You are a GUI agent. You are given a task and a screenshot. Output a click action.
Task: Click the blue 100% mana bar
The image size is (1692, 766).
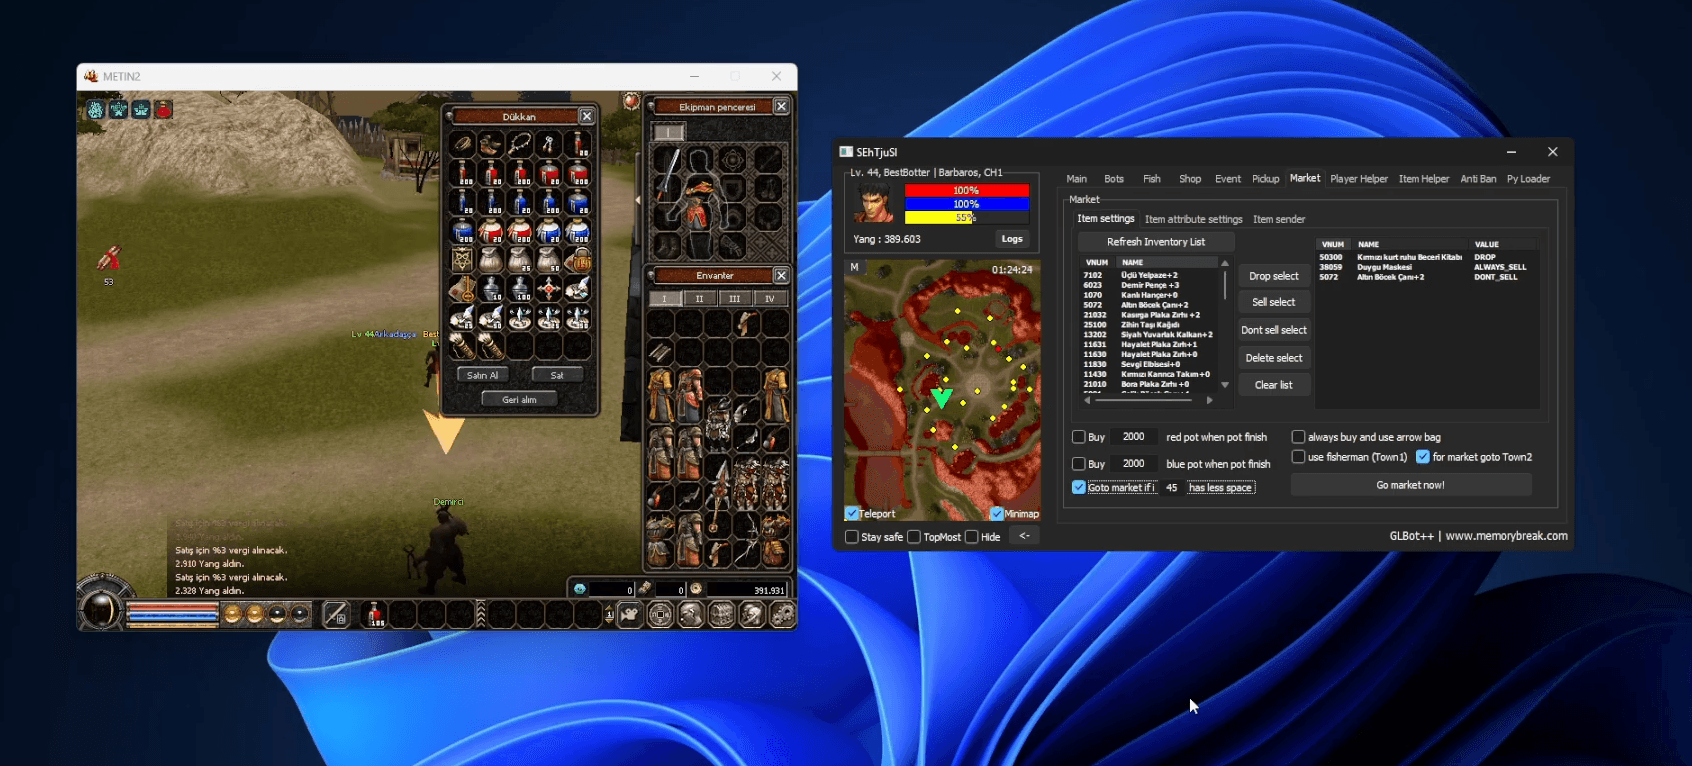coord(966,204)
